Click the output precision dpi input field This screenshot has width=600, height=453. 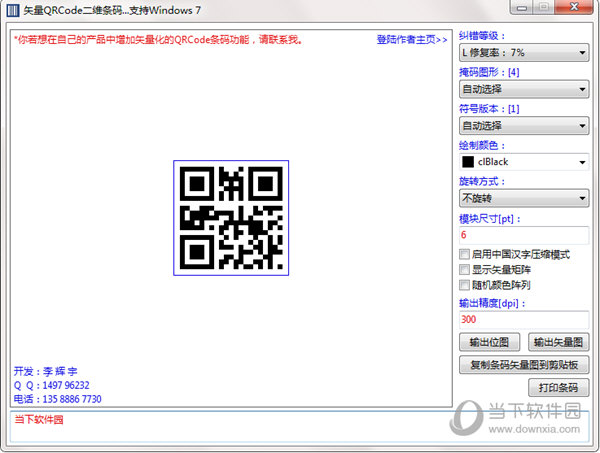coord(524,319)
